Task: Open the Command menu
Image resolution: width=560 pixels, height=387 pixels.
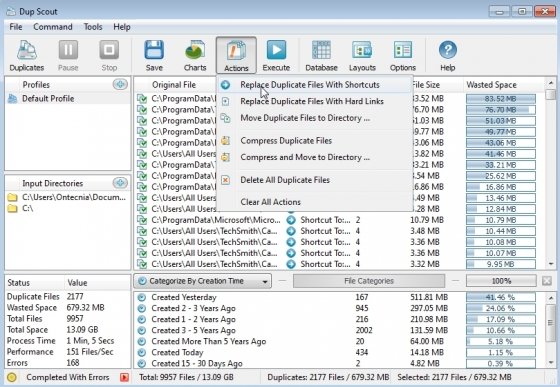Action: coord(52,27)
